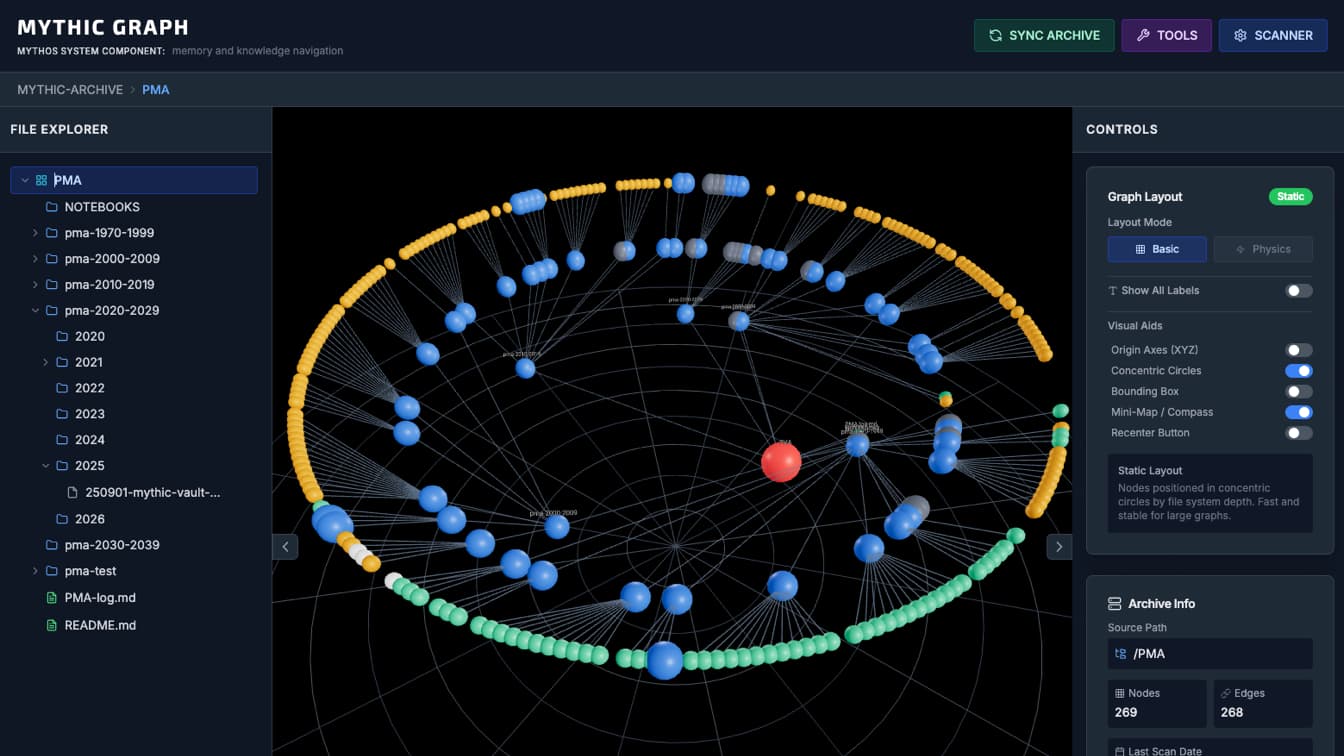
Task: Click the pma-2010-2019 folder icon
Action: tap(52, 285)
